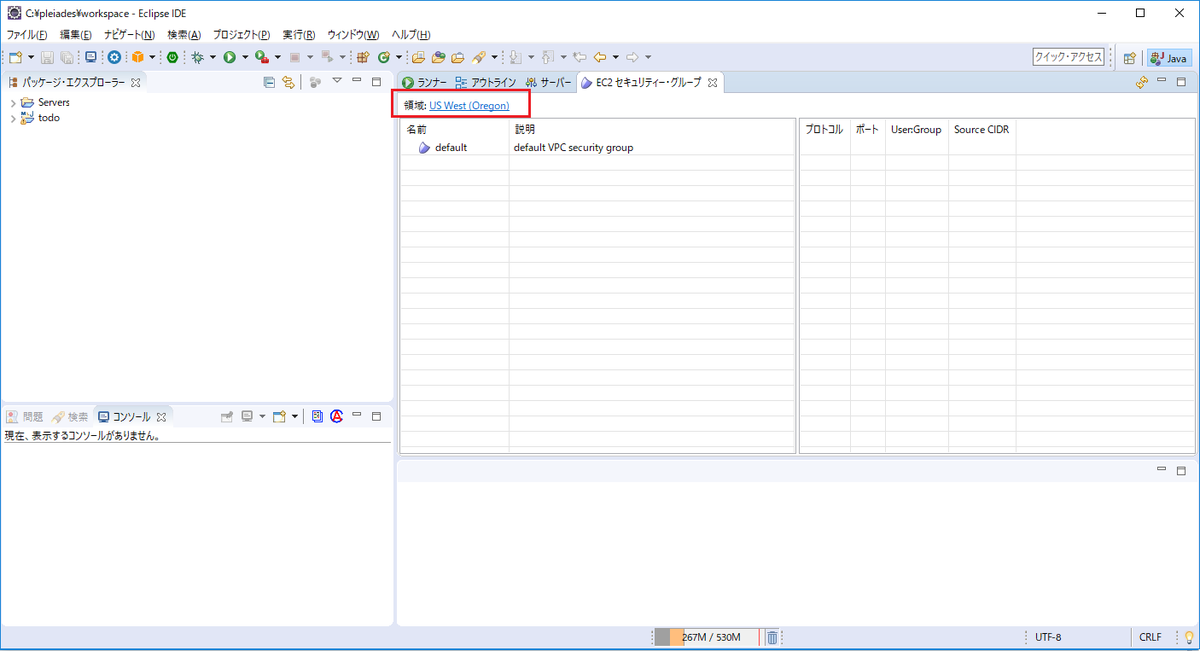Open the Package Explorer view menu triangle

[x=337, y=81]
